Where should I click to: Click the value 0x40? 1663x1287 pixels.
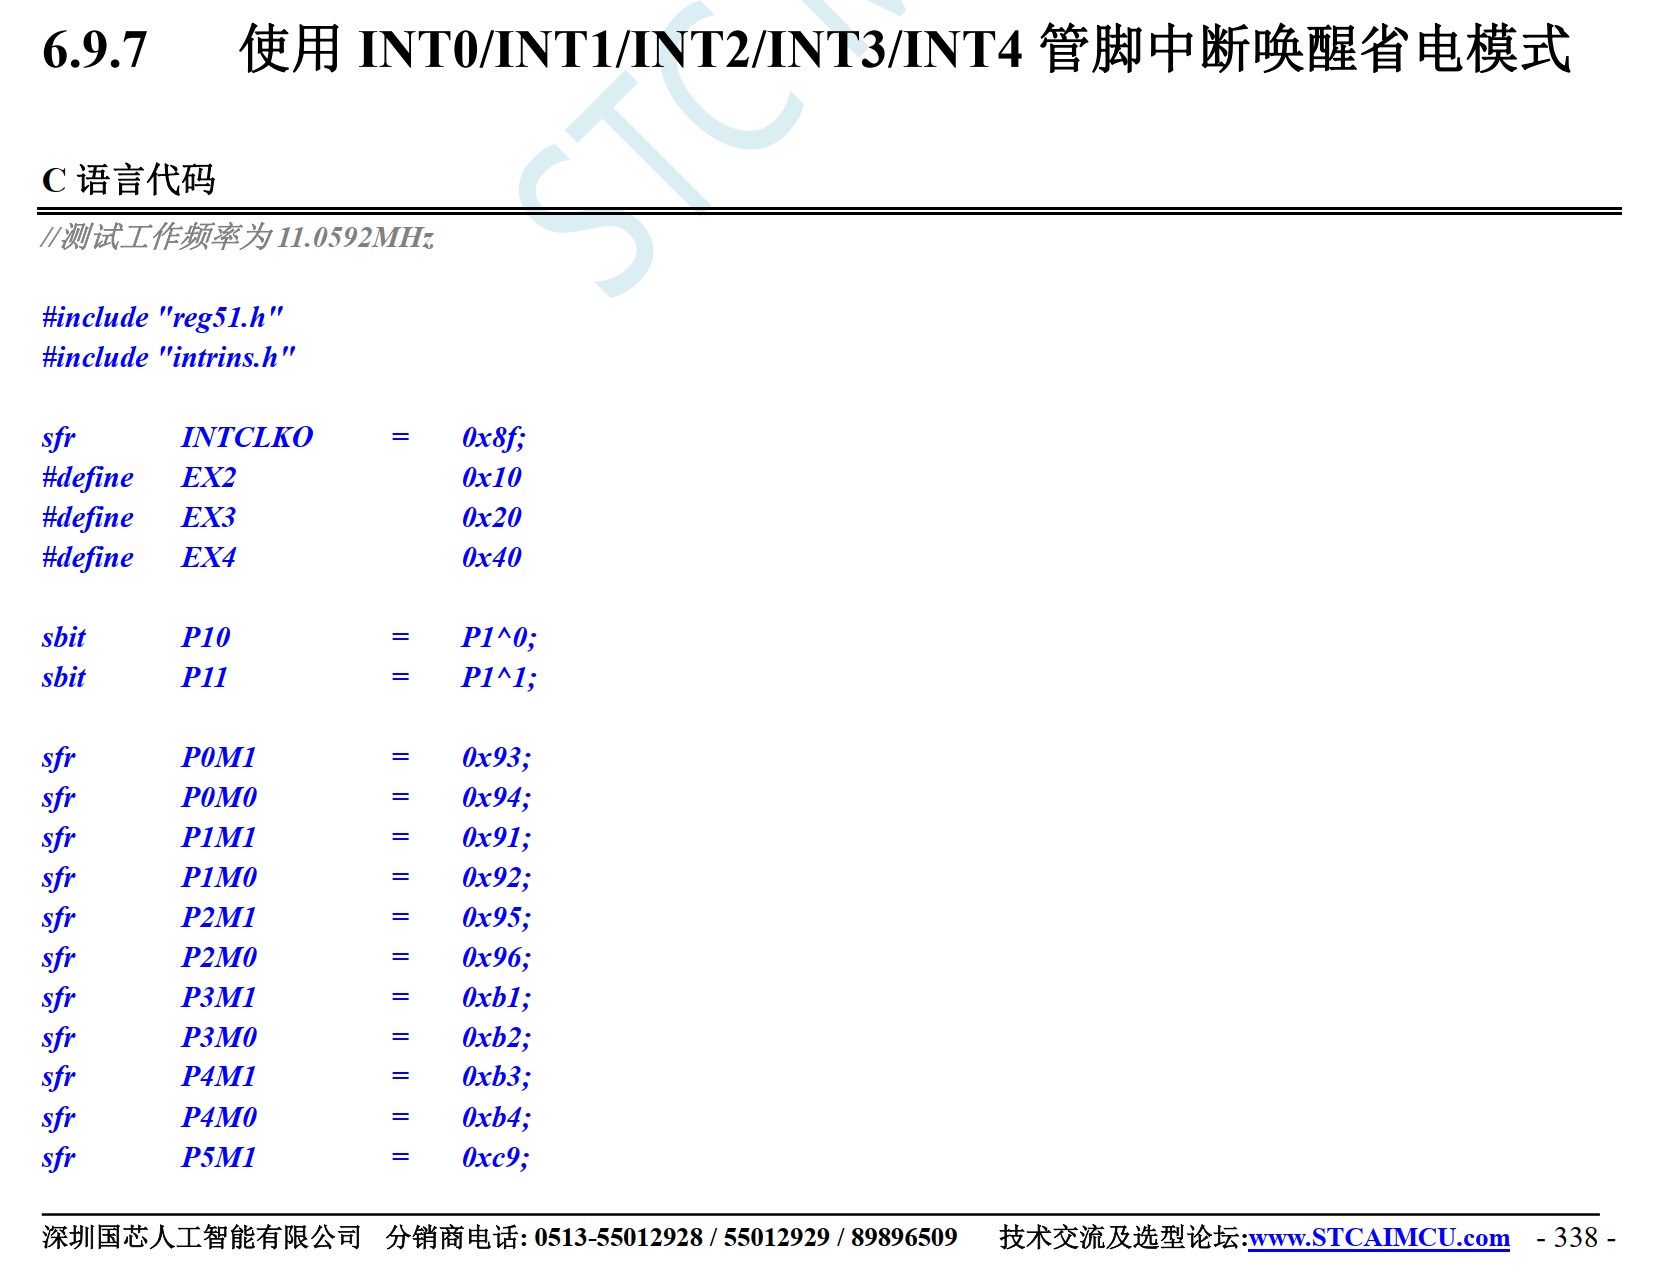(x=492, y=557)
